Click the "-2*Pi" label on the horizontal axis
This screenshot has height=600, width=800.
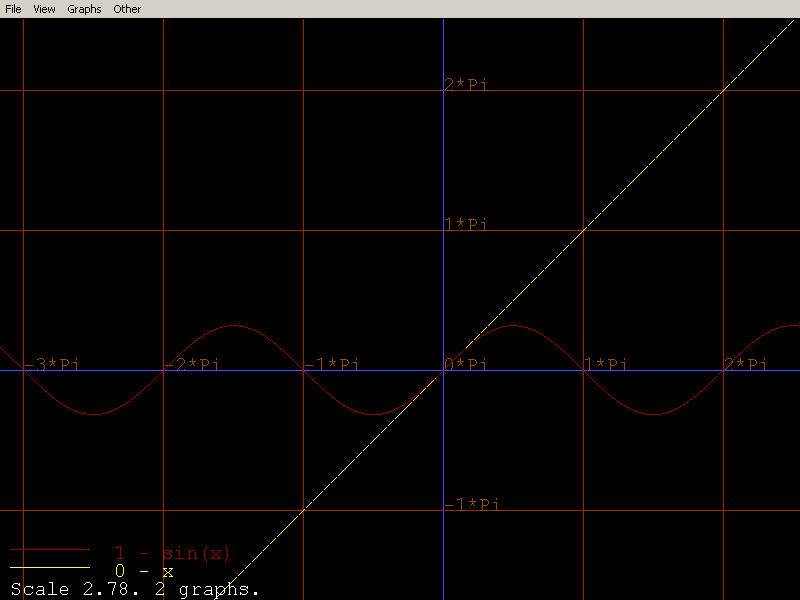(x=192, y=364)
